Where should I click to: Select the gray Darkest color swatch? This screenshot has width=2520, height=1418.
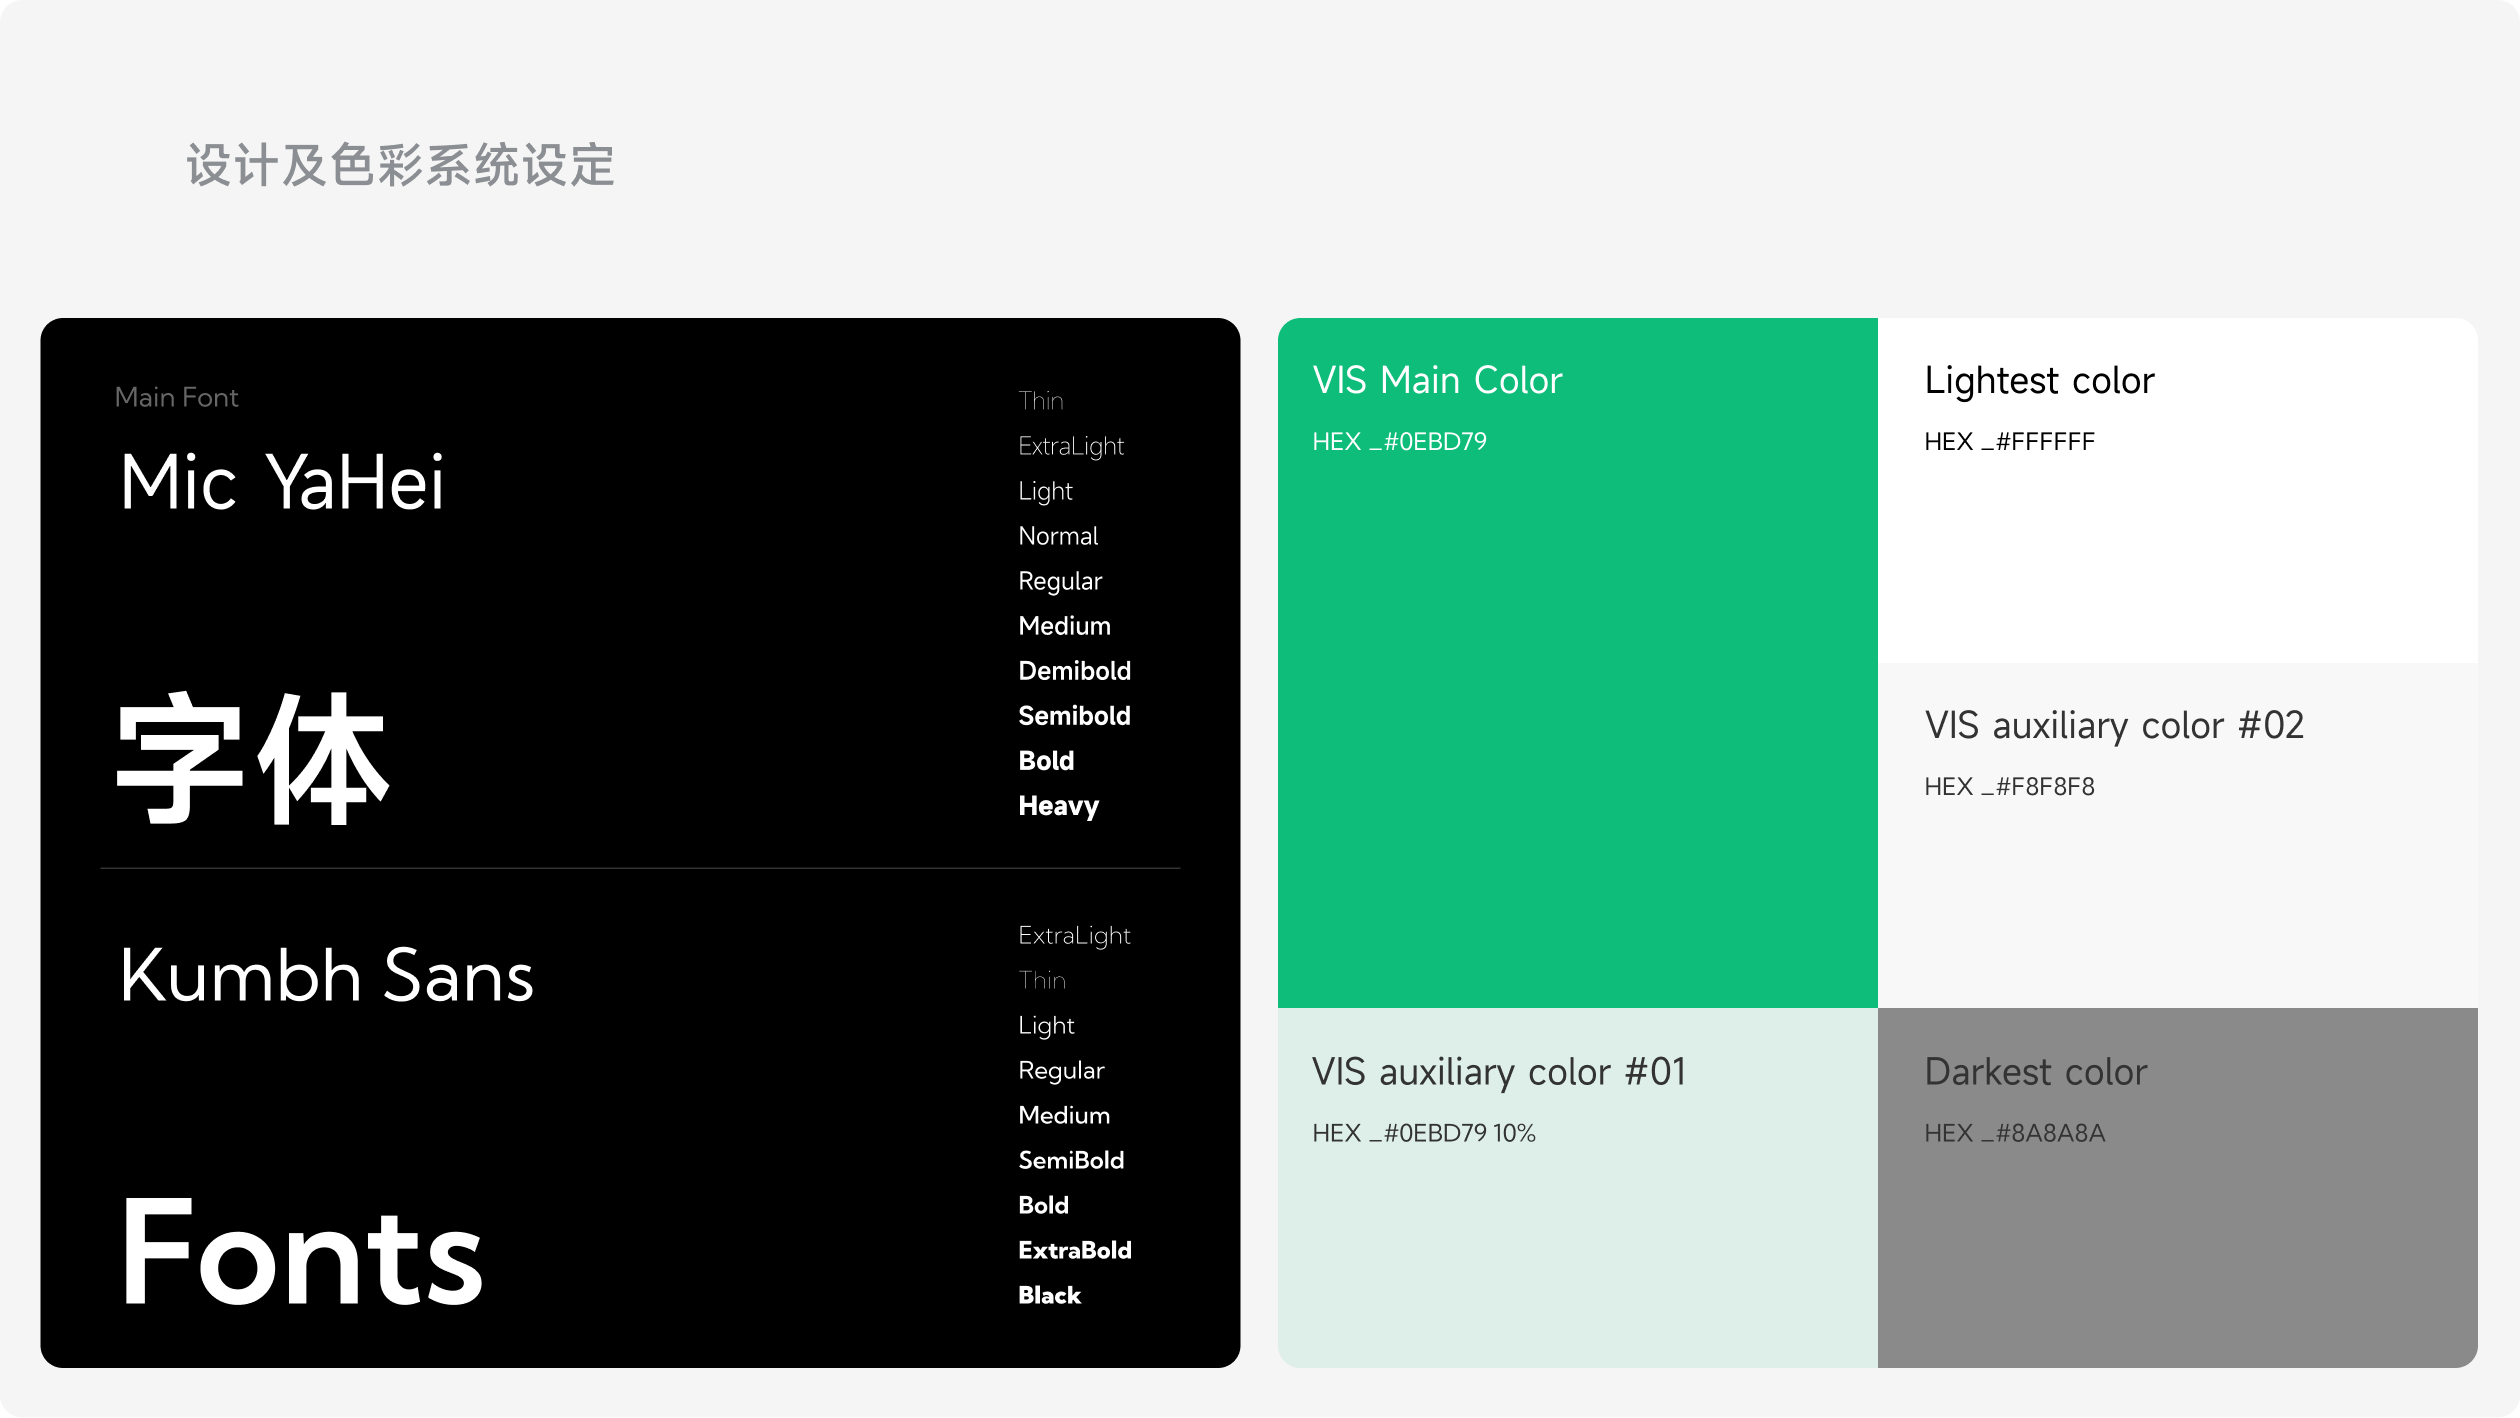click(2177, 1250)
